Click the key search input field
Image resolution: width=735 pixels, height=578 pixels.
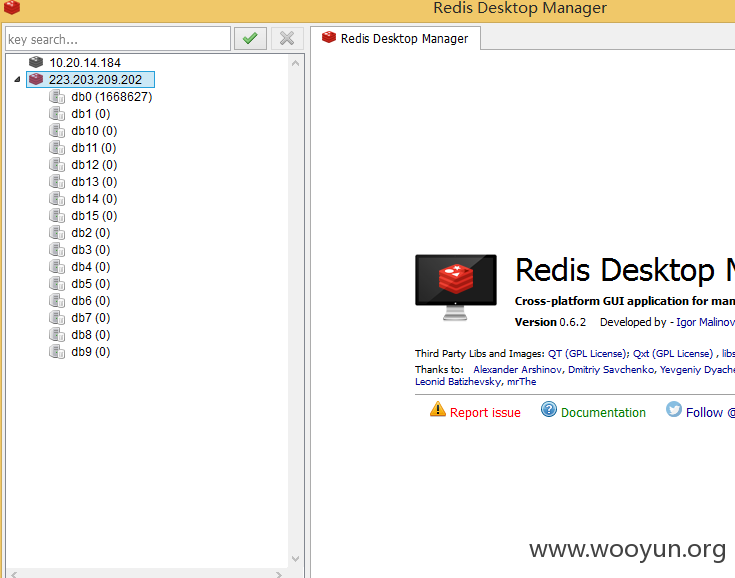pyautogui.click(x=118, y=39)
